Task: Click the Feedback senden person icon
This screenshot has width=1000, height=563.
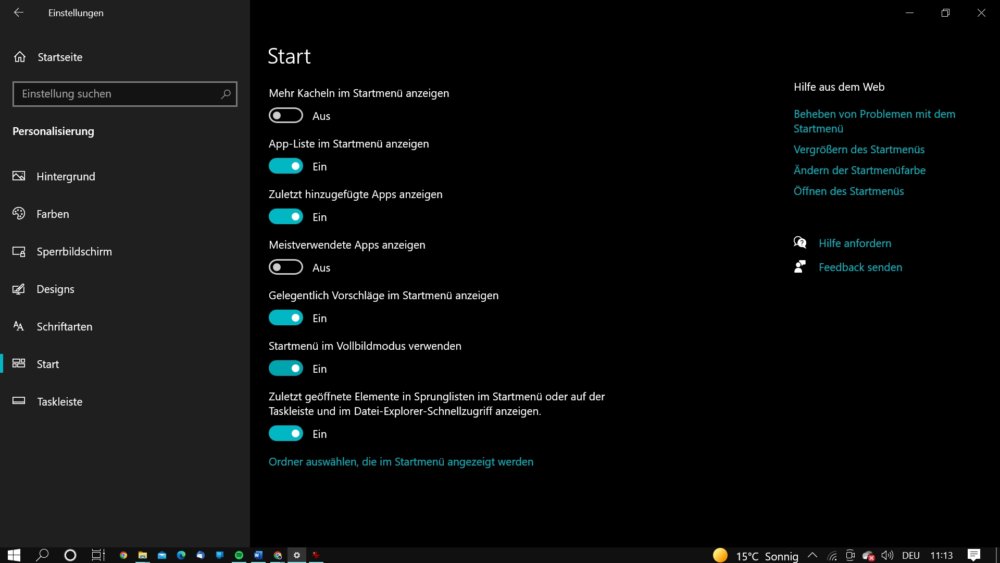Action: point(800,267)
